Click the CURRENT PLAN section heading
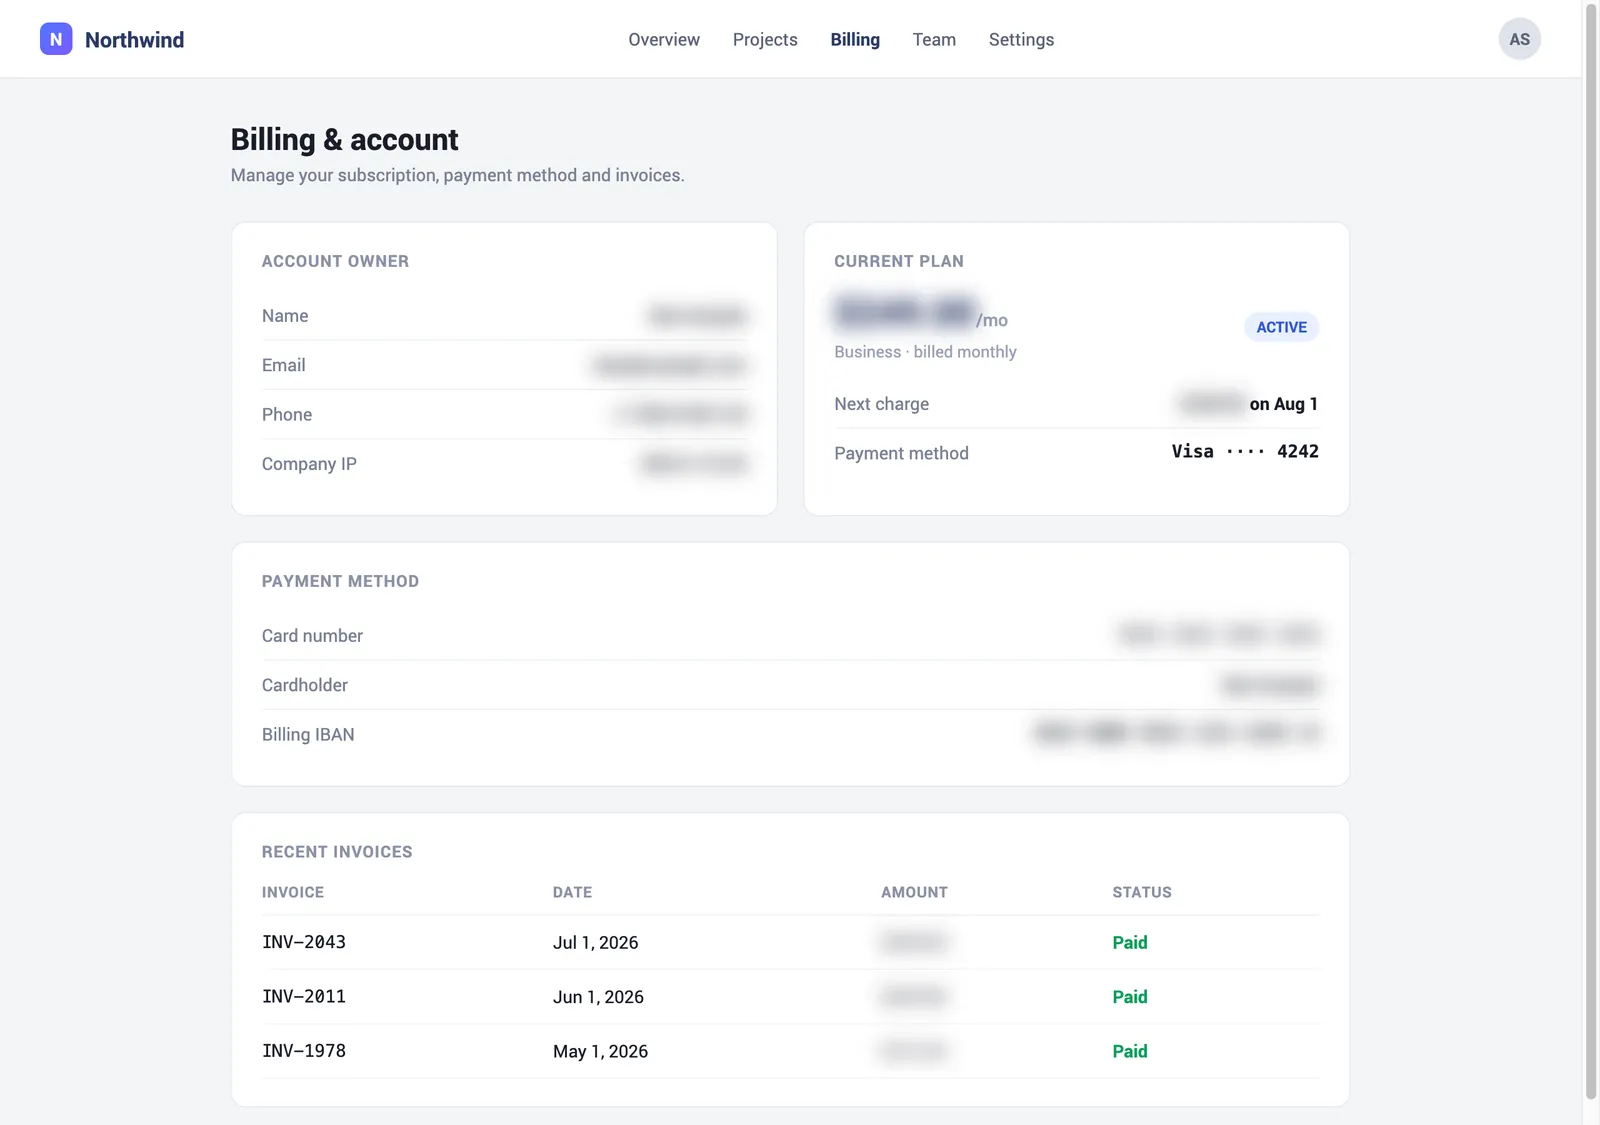Viewport: 1600px width, 1125px height. click(899, 261)
